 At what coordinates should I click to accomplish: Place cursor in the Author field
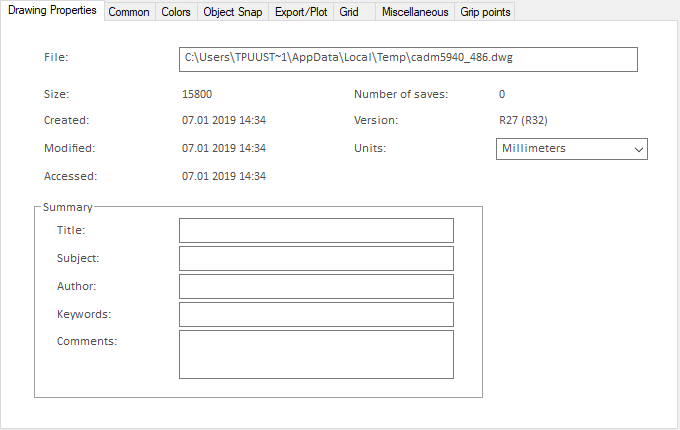316,287
